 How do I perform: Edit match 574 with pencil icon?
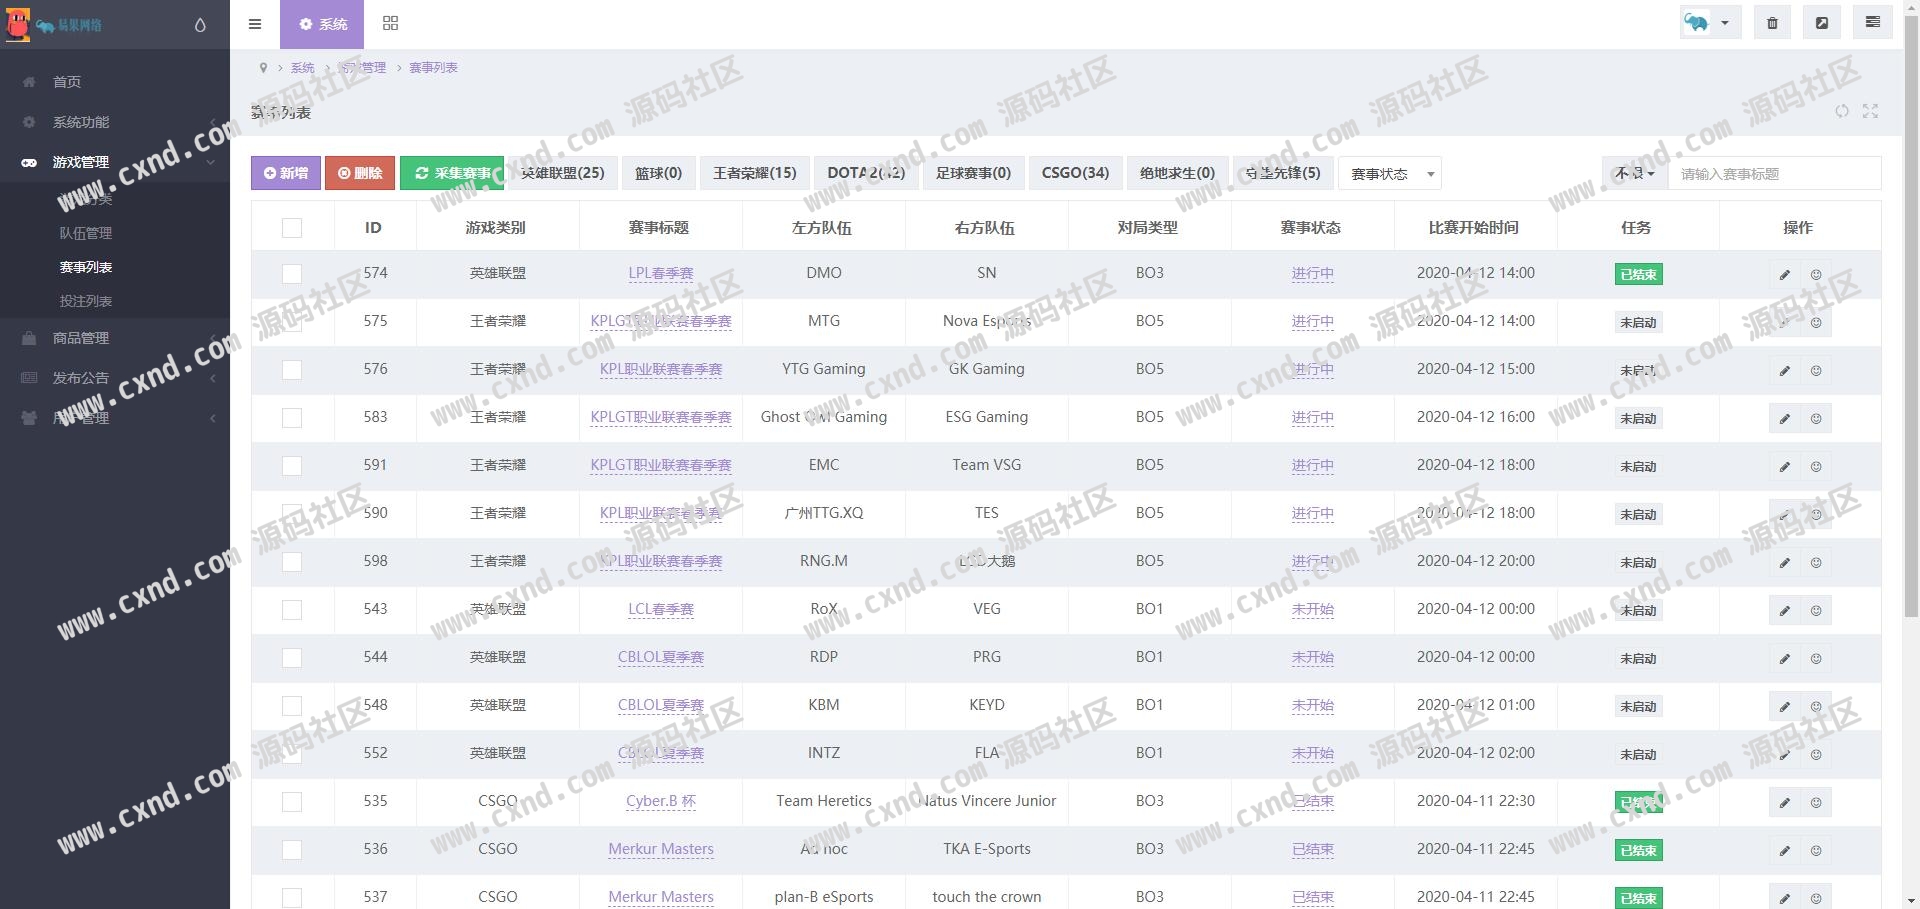[x=1784, y=274]
